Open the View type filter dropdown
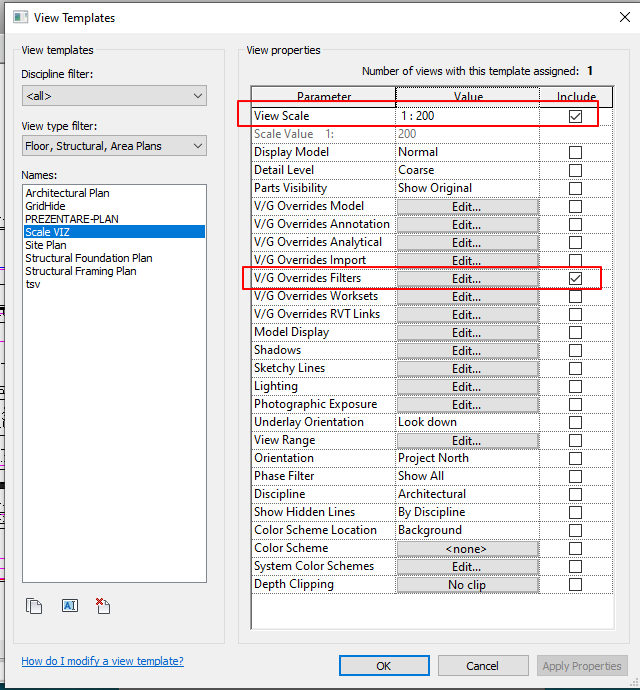This screenshot has width=640, height=690. tap(114, 146)
